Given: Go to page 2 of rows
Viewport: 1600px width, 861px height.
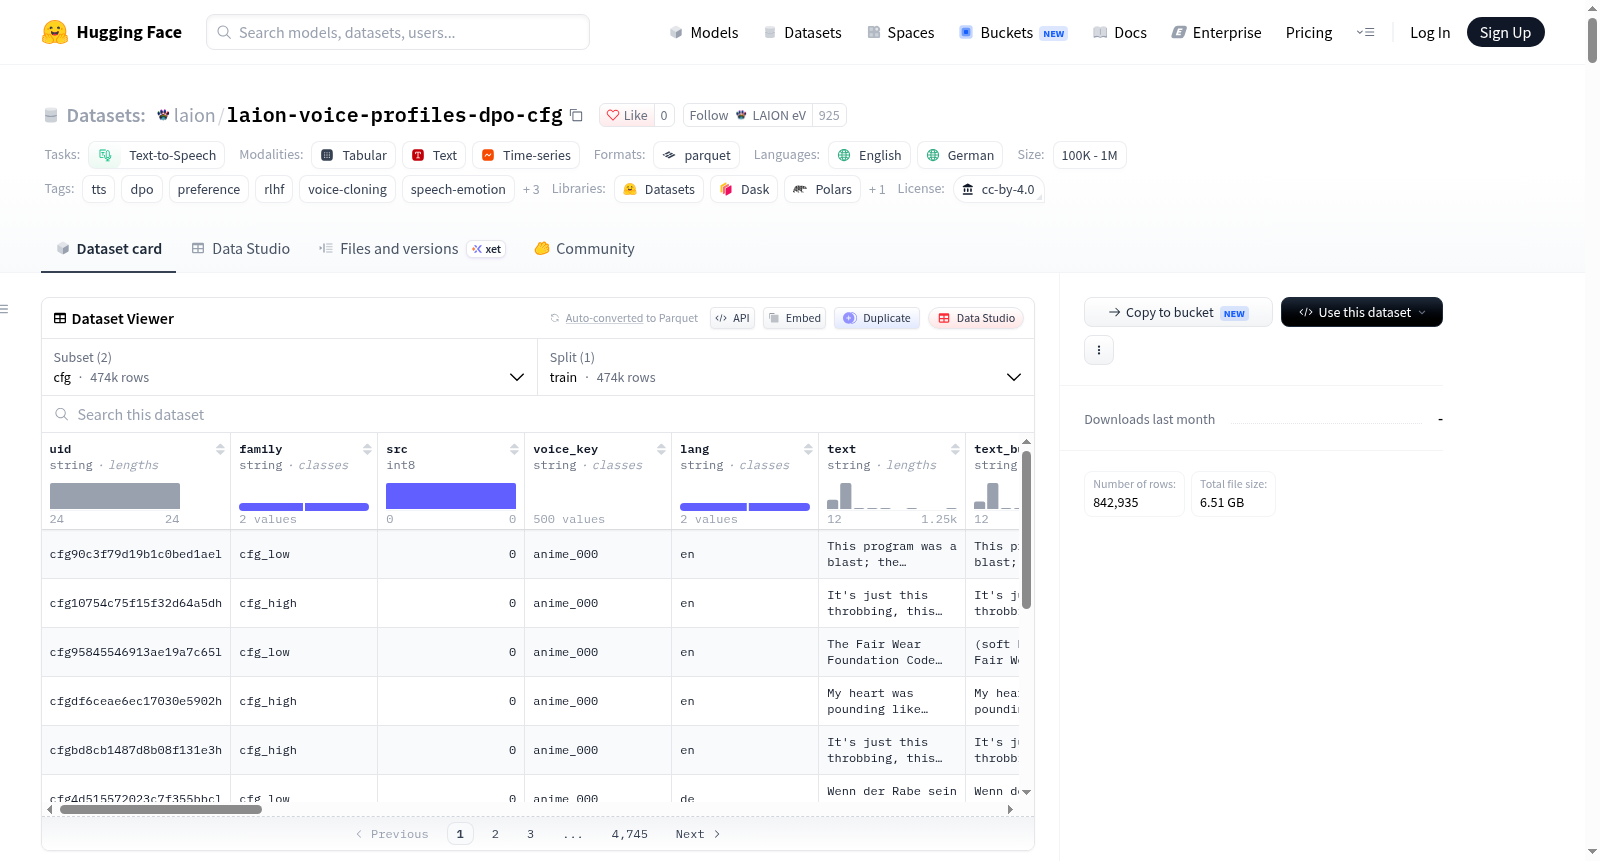Looking at the screenshot, I should click(495, 834).
